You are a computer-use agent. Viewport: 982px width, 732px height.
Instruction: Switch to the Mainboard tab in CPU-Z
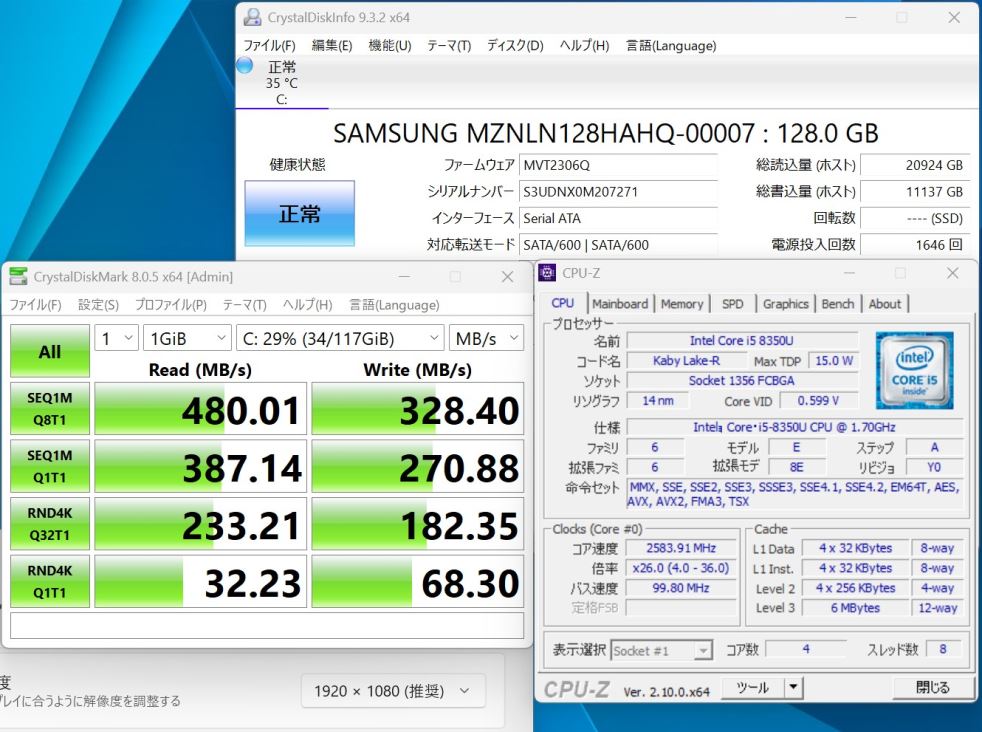point(620,304)
